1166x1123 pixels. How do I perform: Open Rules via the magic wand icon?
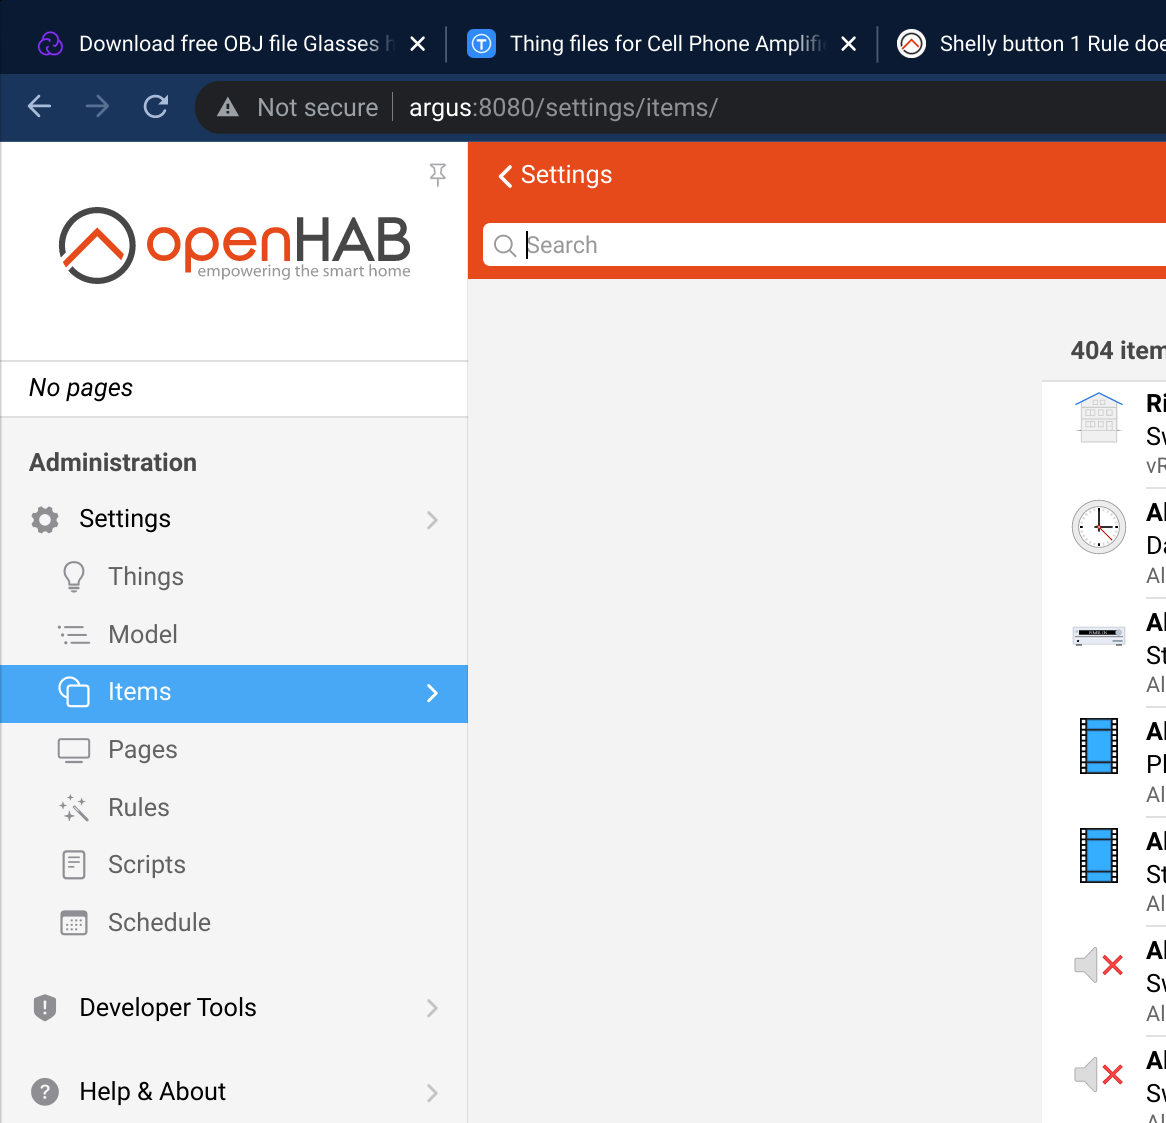74,808
